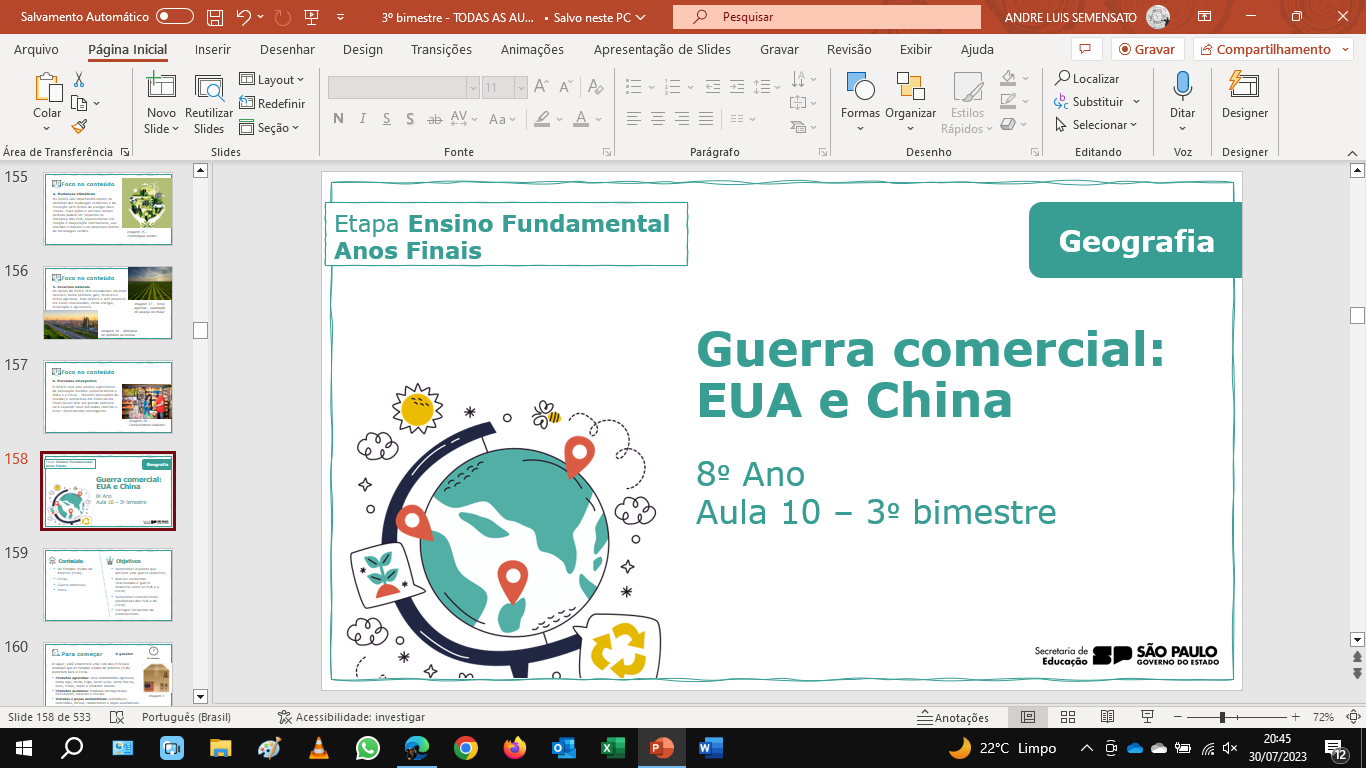The image size is (1366, 768).
Task: Switch to Slide Sorter view icon
Action: point(1067,717)
